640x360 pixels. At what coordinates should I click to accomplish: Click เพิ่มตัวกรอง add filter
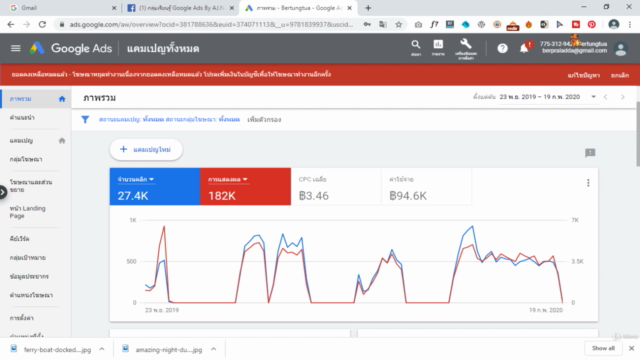[264, 120]
